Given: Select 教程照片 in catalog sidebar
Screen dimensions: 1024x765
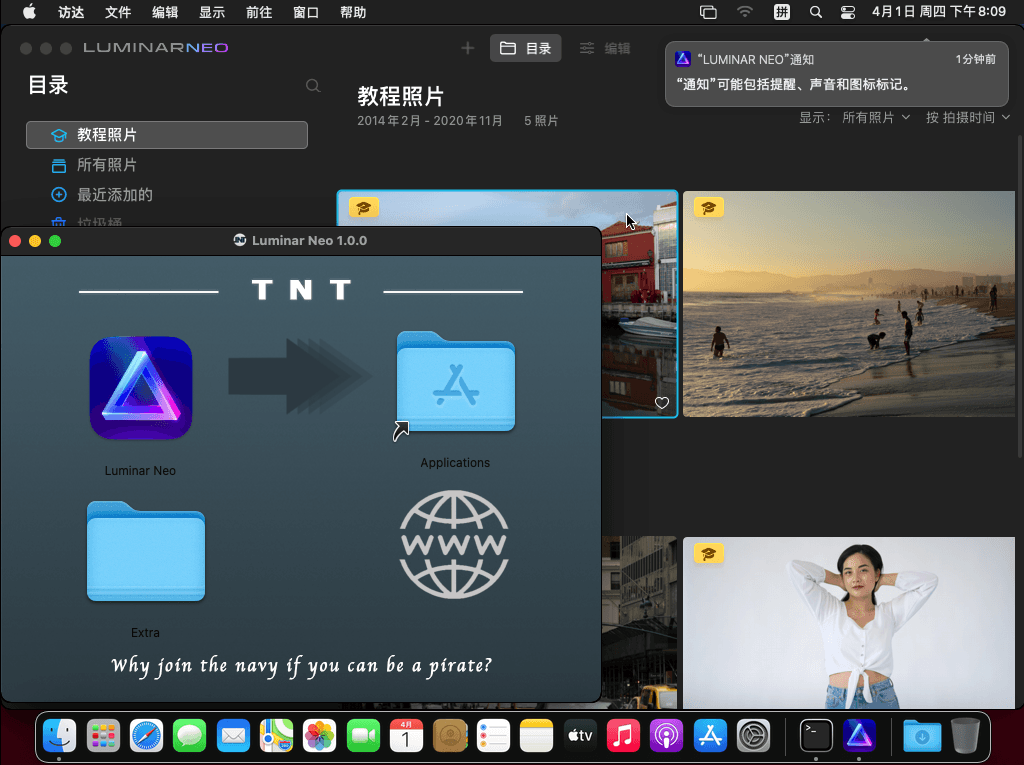Looking at the screenshot, I should coord(167,135).
